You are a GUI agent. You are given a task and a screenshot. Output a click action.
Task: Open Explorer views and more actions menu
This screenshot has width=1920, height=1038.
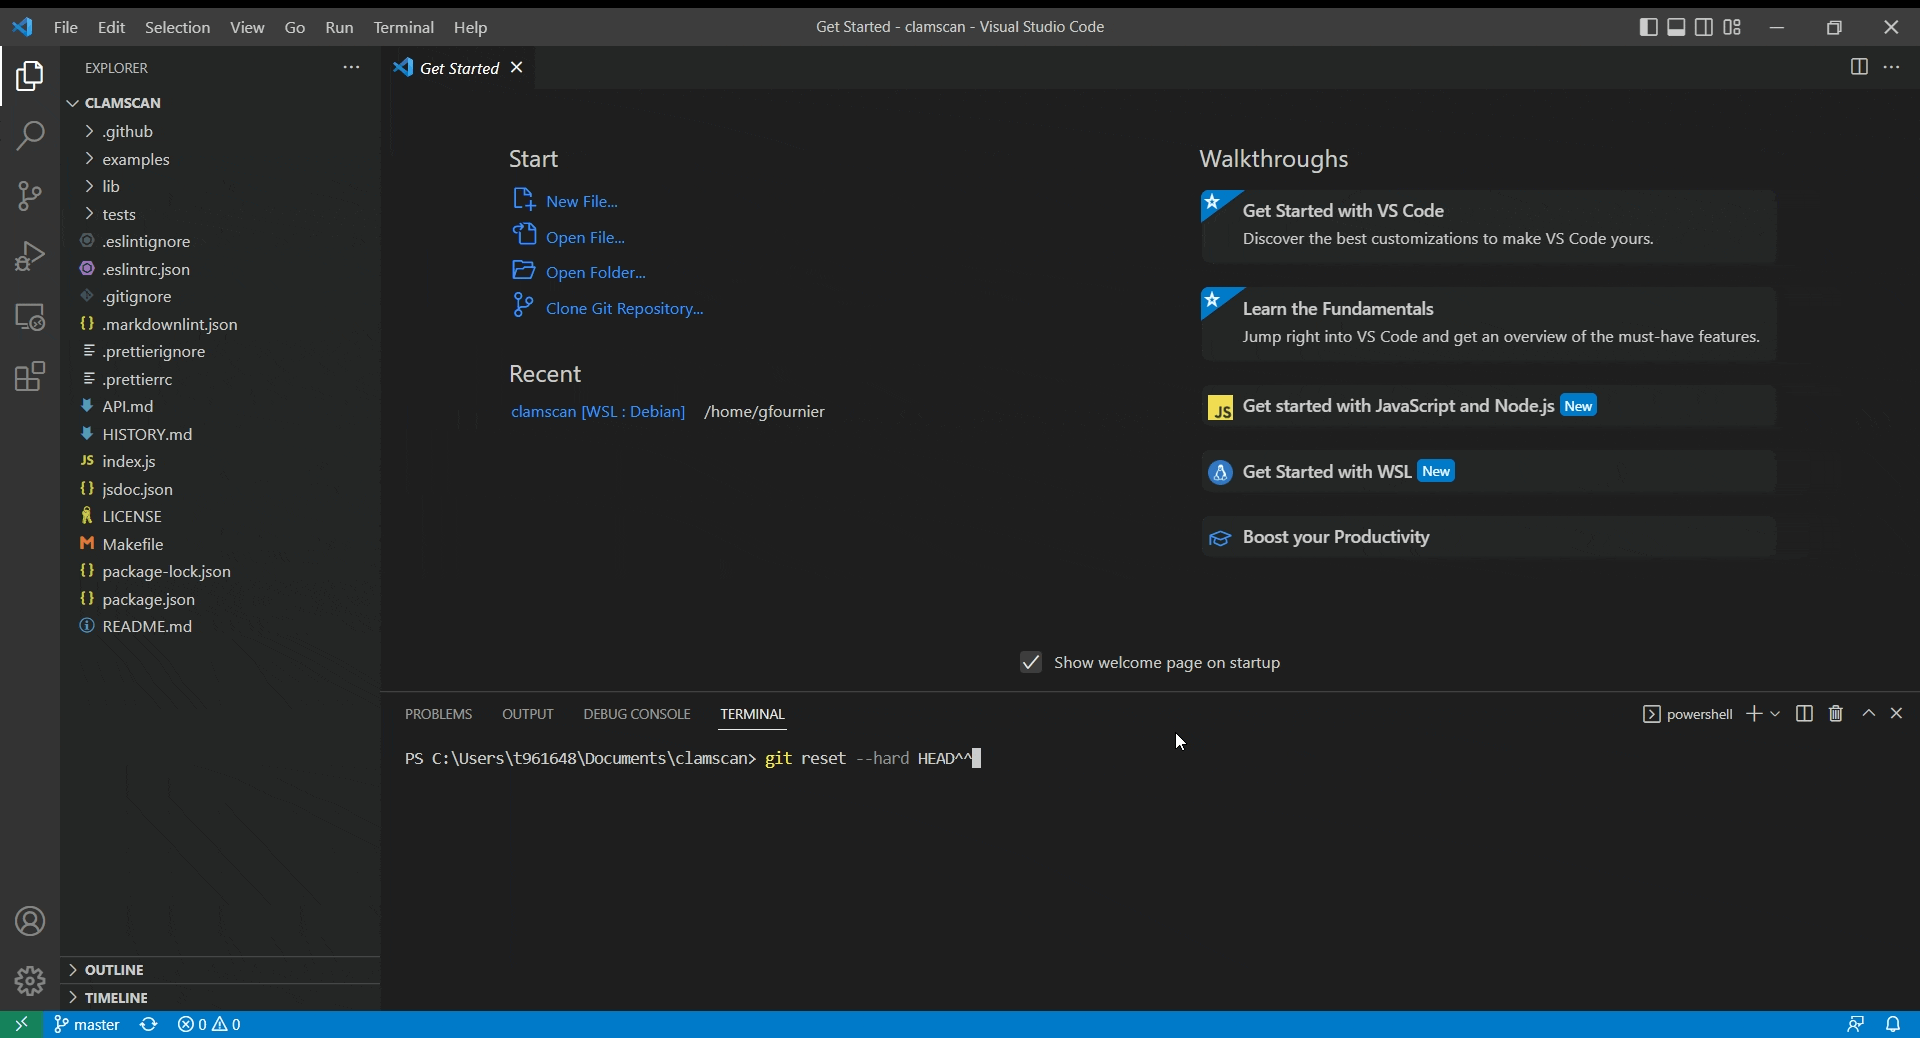(351, 67)
